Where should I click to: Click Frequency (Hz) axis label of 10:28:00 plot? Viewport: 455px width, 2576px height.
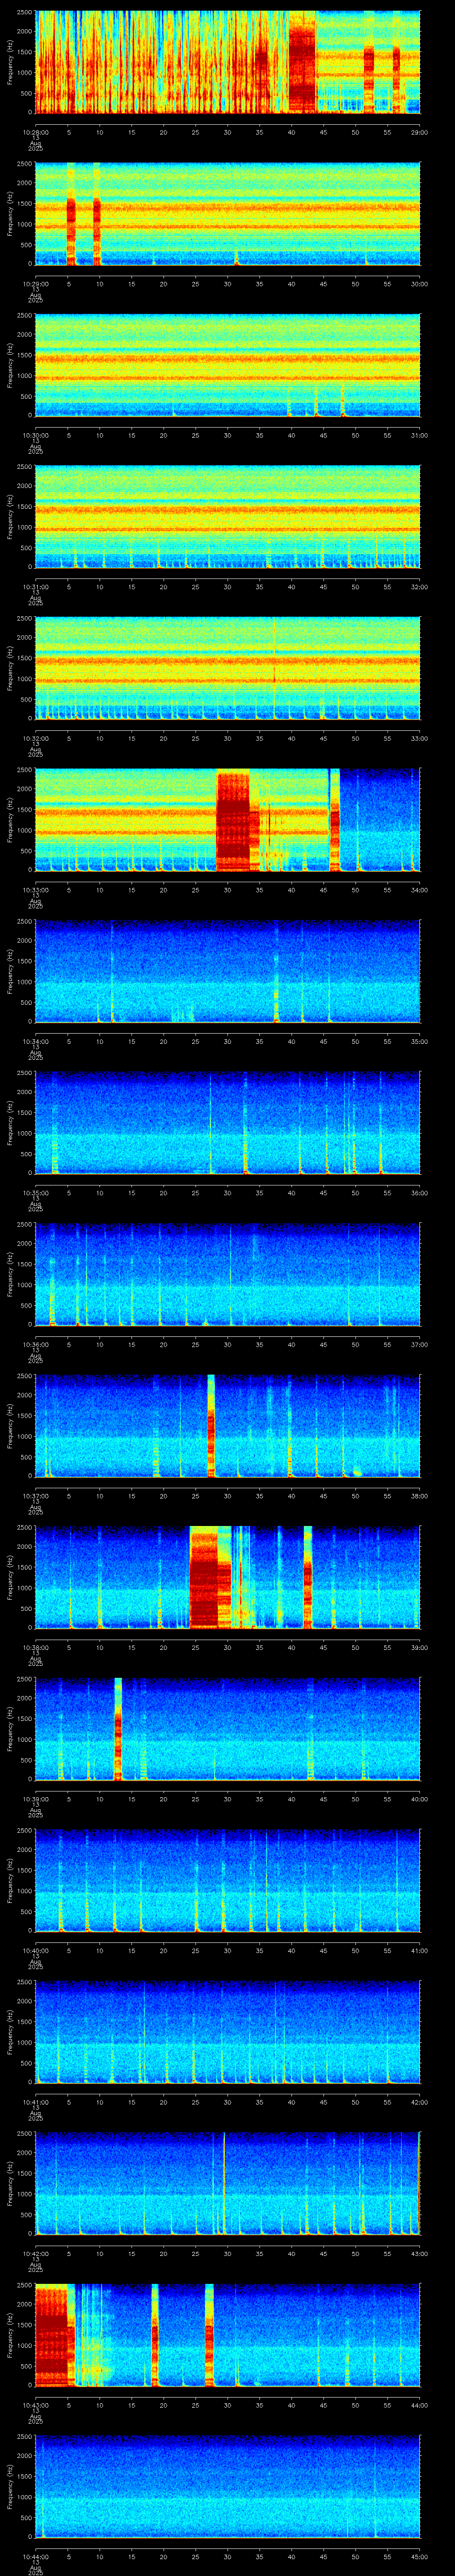pos(10,62)
